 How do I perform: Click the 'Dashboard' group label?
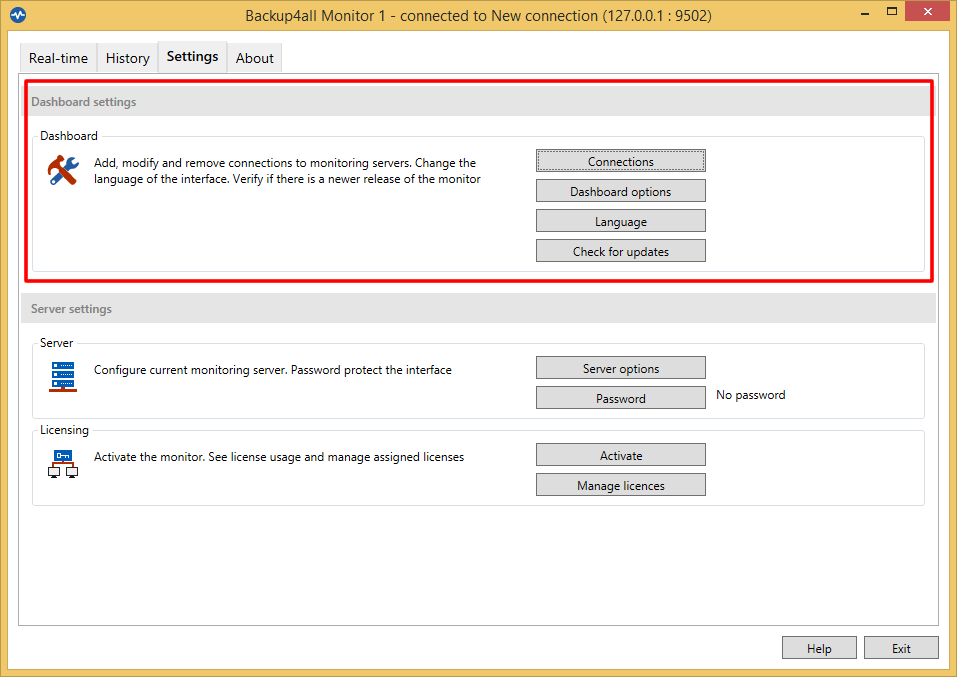click(x=68, y=136)
